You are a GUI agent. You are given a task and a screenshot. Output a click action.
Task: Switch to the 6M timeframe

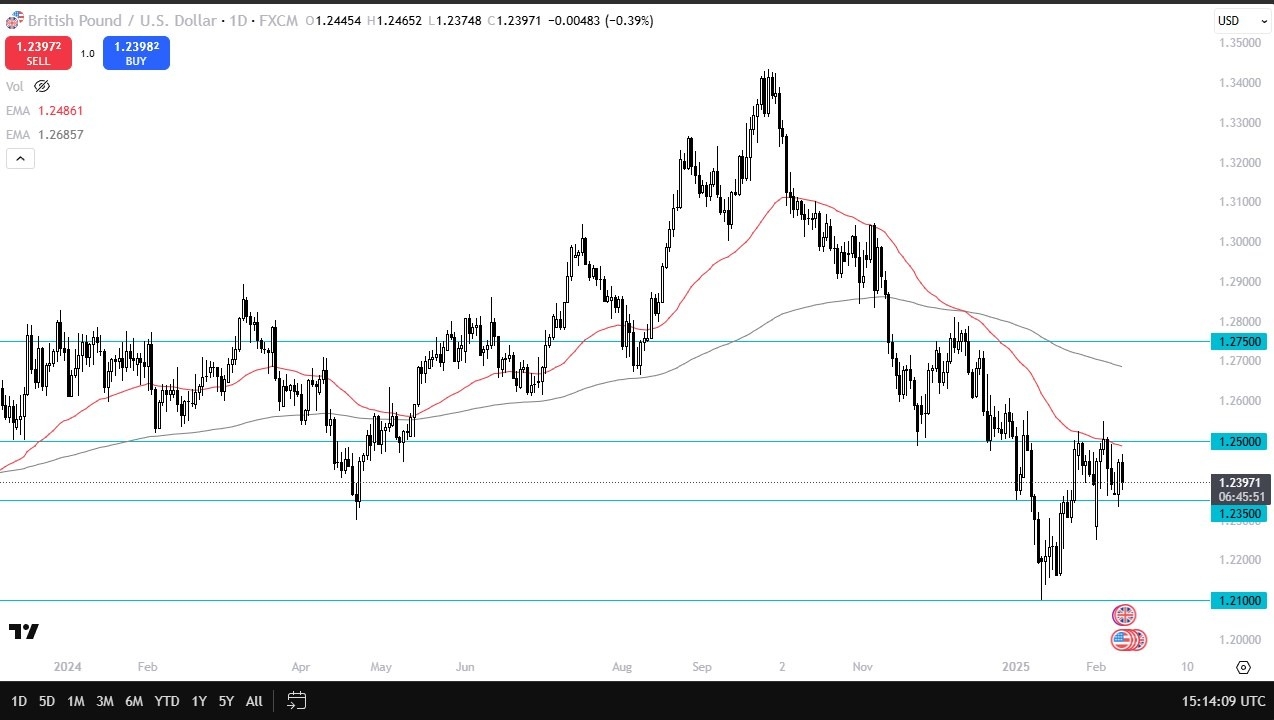(134, 701)
